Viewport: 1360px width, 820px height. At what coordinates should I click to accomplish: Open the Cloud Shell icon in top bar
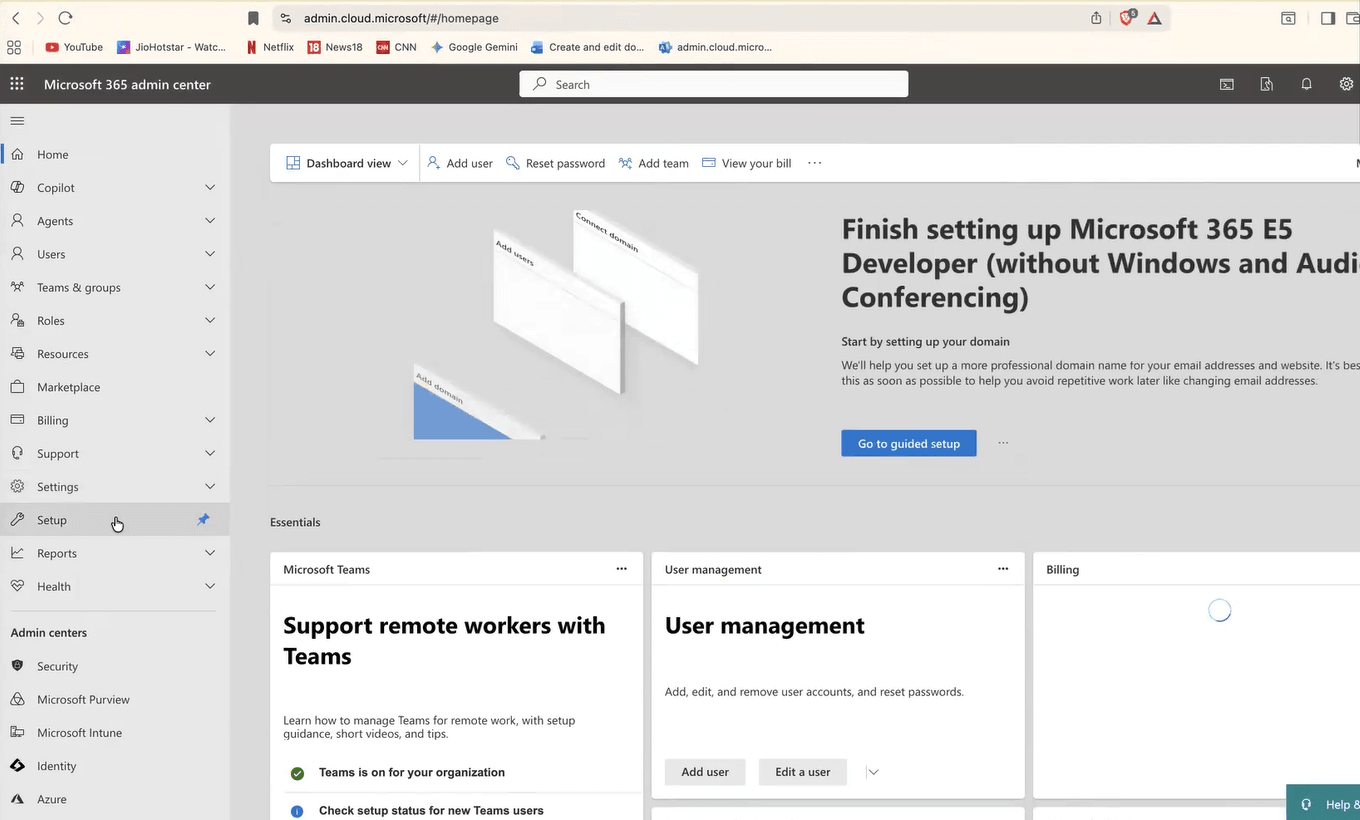(x=1227, y=84)
